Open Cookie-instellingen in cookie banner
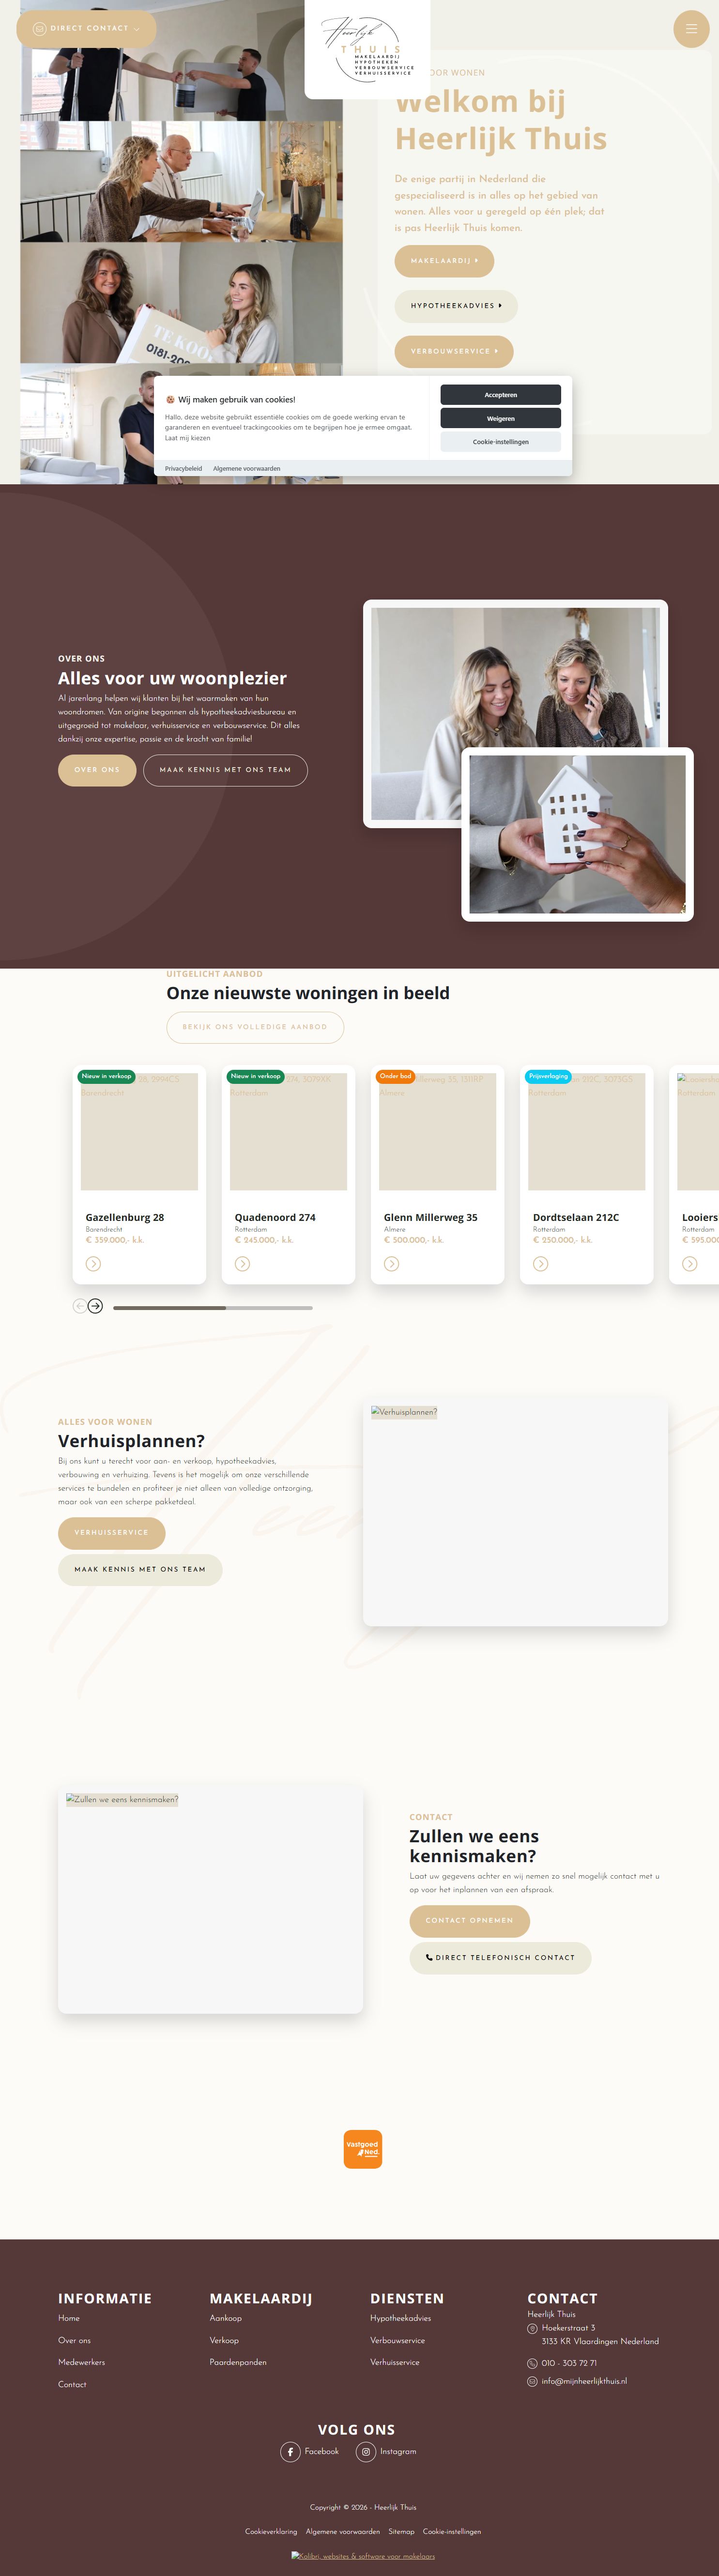 [500, 442]
